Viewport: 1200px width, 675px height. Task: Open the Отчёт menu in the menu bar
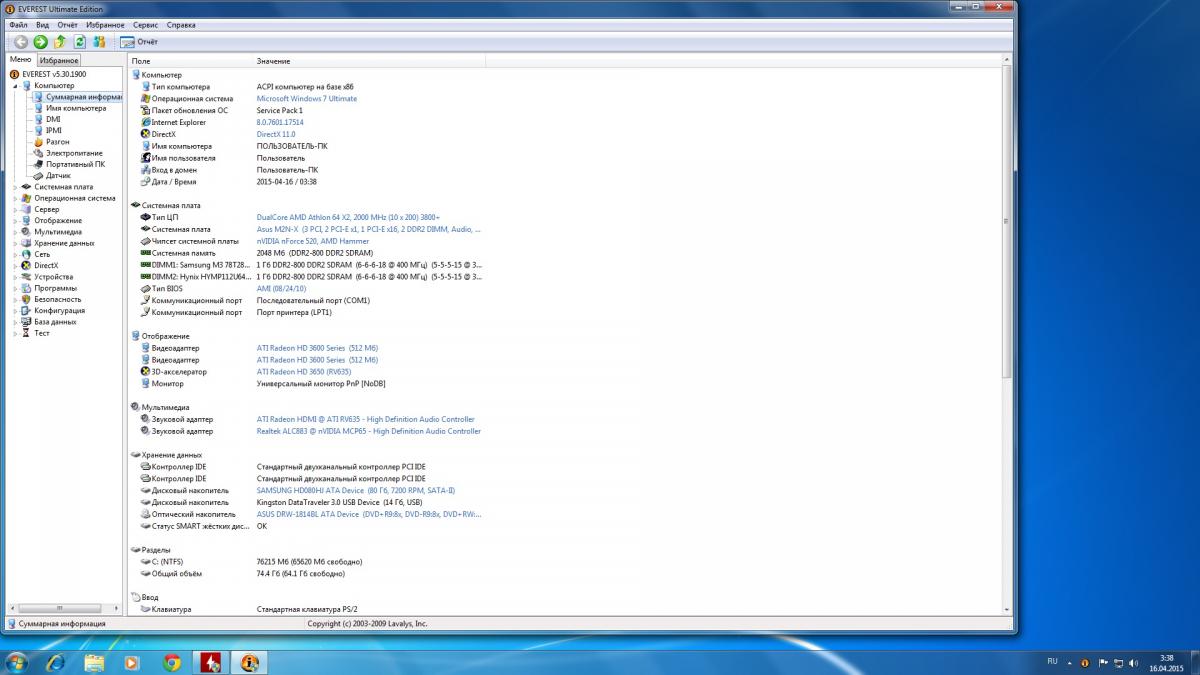coord(68,24)
